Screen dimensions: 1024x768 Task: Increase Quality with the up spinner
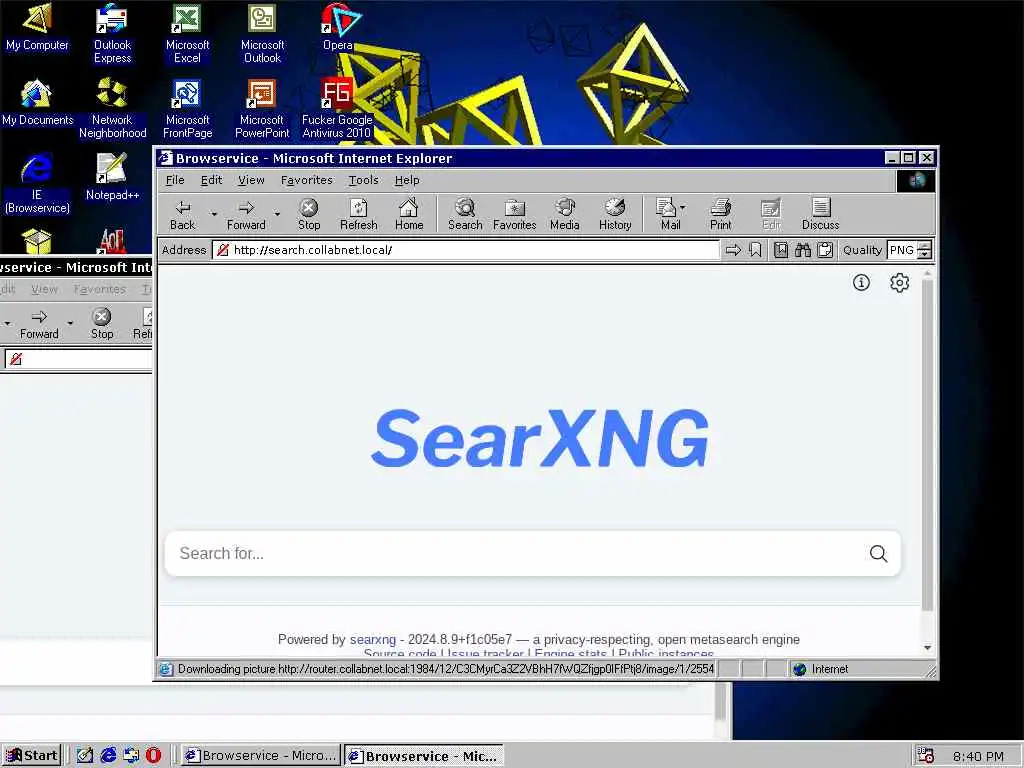[x=924, y=246]
